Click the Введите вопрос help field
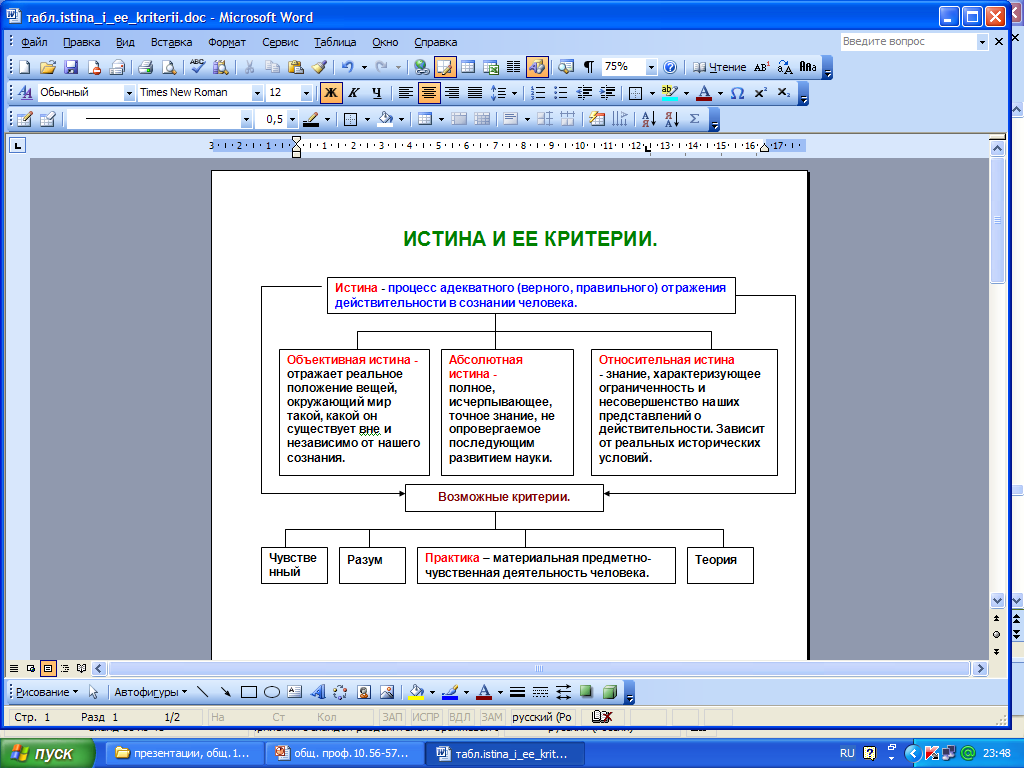This screenshot has width=1024, height=768. [908, 42]
